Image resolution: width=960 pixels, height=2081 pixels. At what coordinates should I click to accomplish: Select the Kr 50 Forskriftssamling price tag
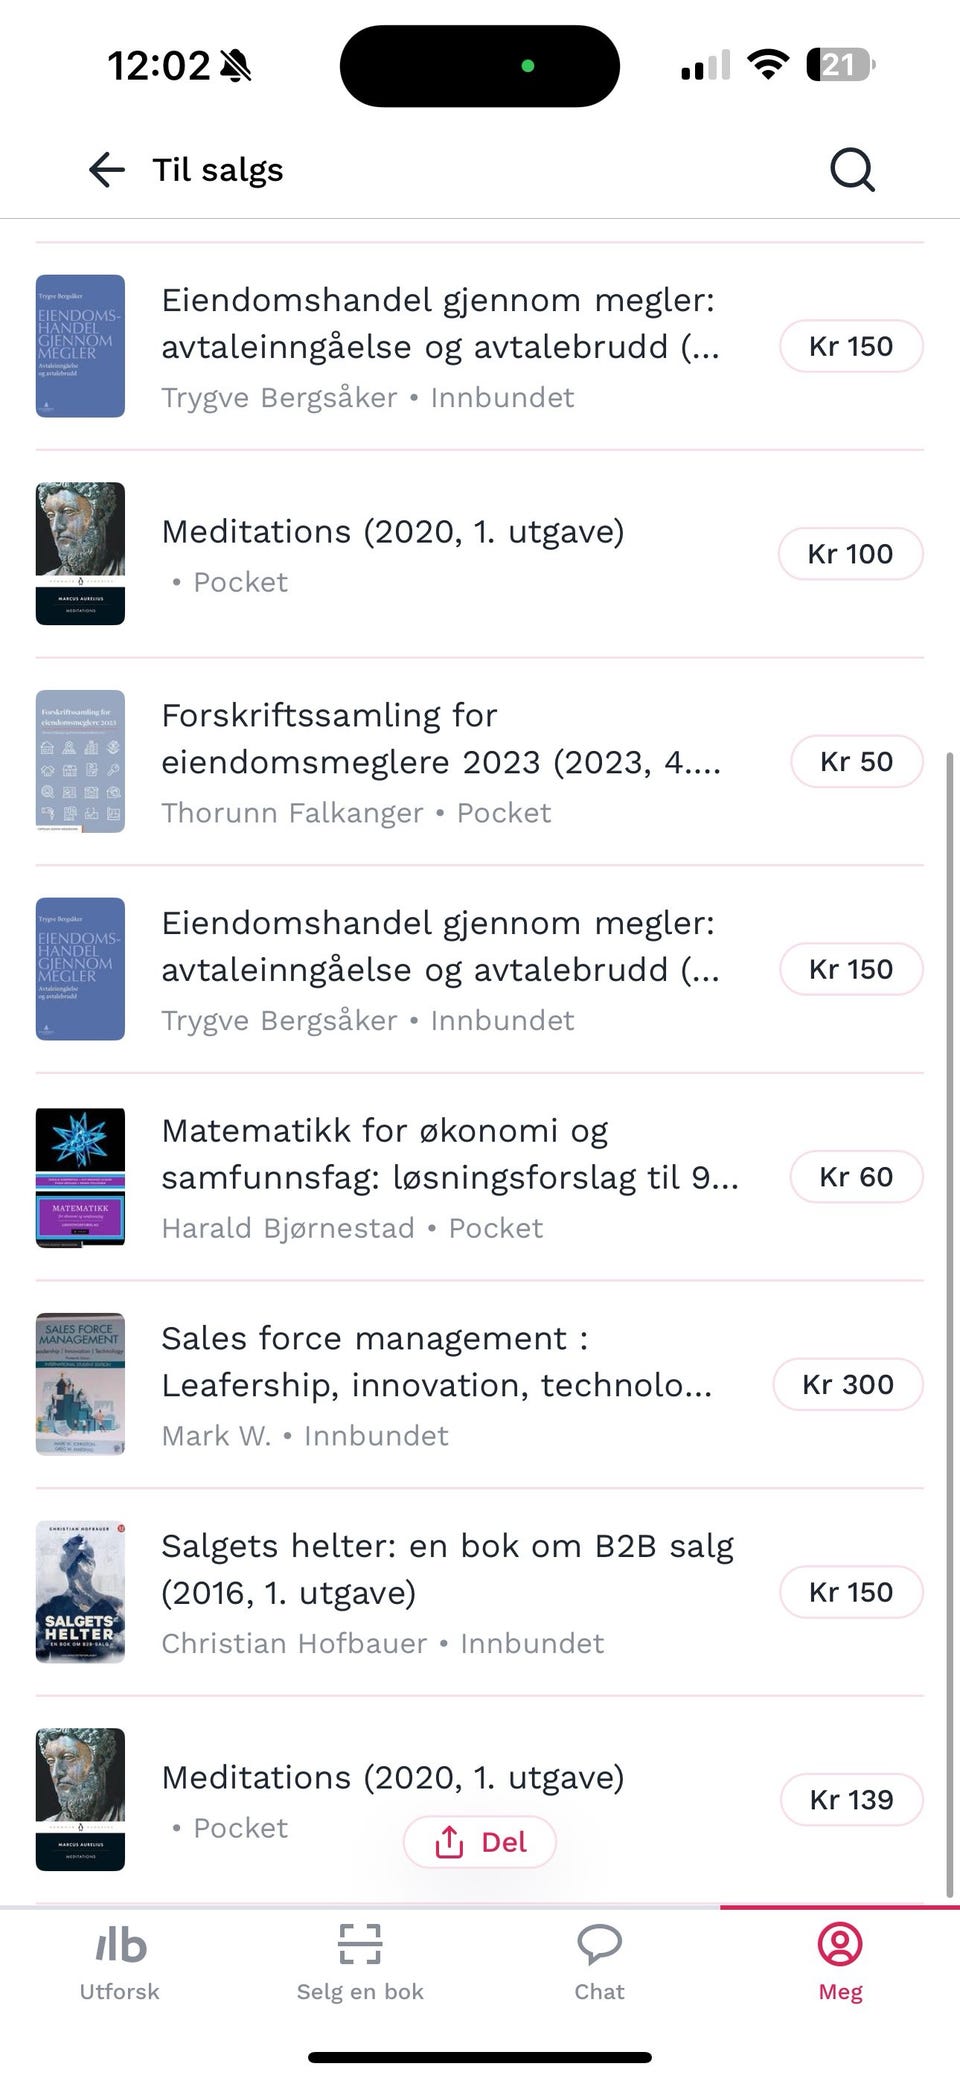857,762
